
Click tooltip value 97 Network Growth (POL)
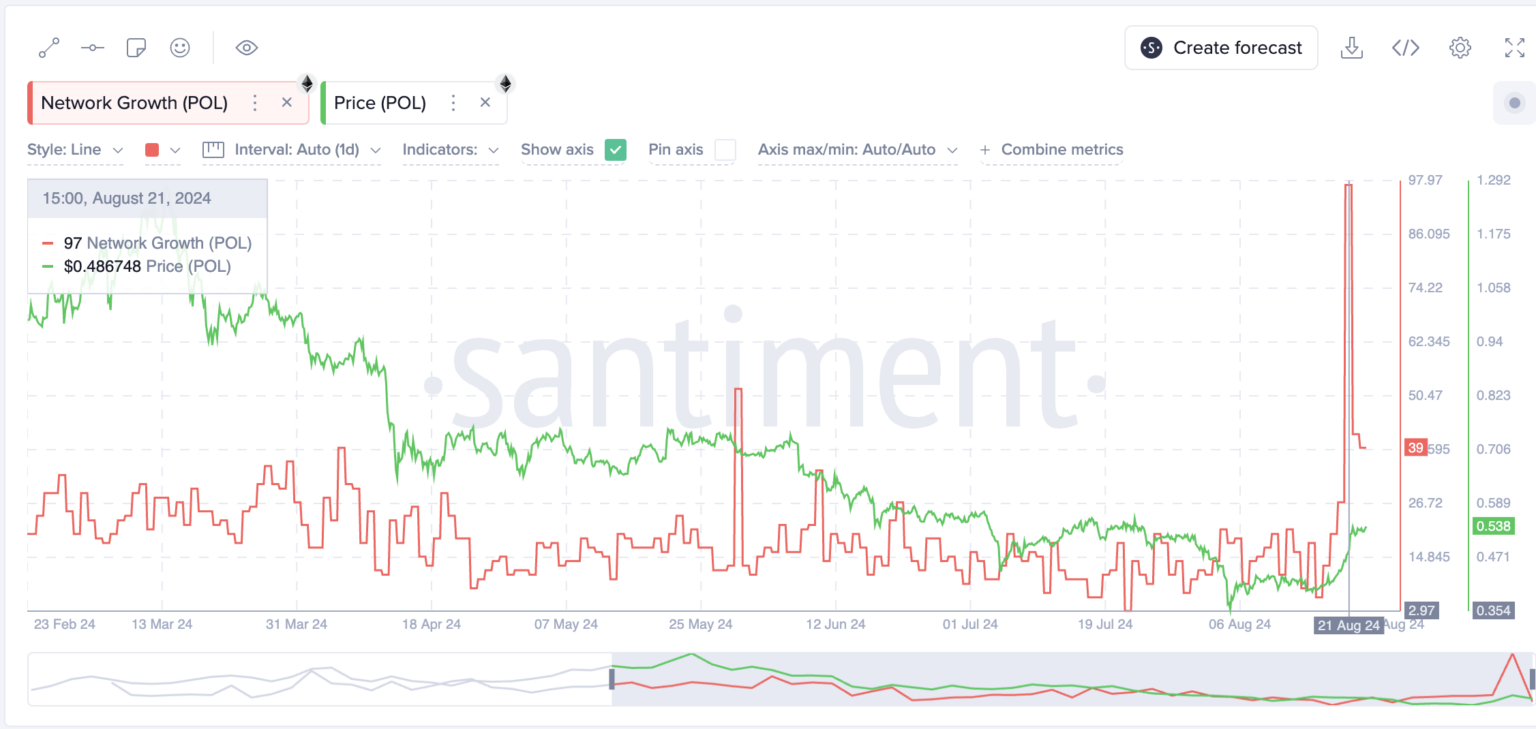(158, 243)
